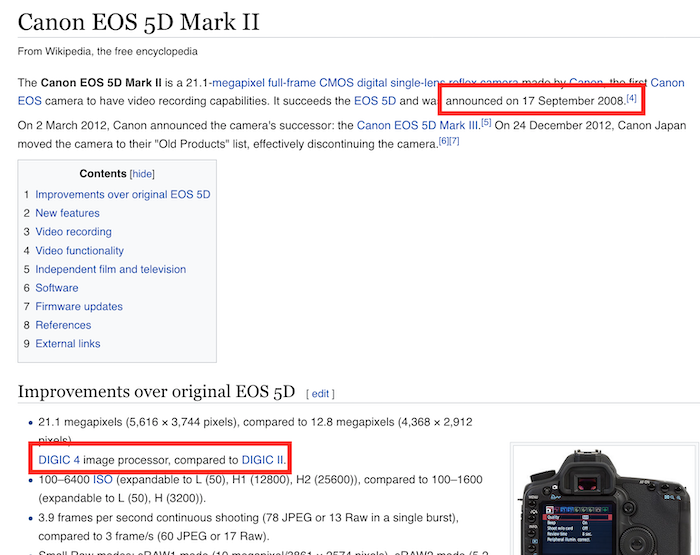The width and height of the screenshot is (700, 555).
Task: Select Video functionality in the contents list
Action: tap(79, 251)
